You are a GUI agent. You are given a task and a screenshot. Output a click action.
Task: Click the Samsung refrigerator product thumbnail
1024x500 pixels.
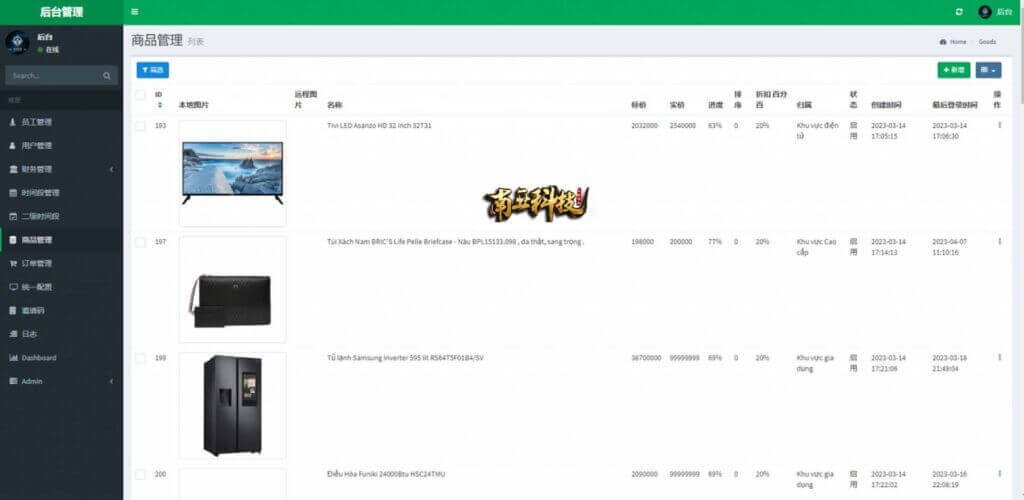tap(232, 405)
